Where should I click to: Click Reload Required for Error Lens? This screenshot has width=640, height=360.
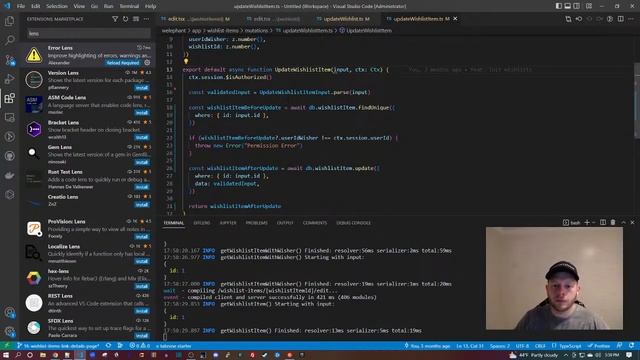point(123,63)
